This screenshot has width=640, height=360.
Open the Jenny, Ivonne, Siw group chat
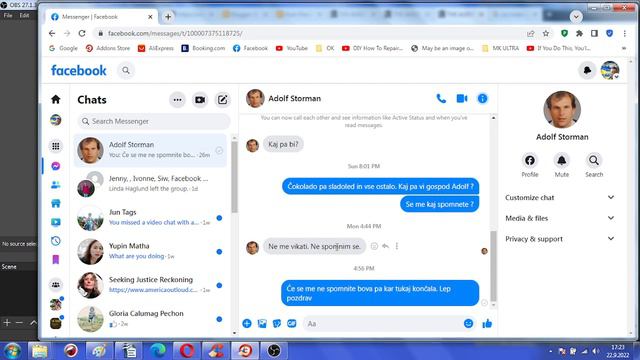[150, 184]
